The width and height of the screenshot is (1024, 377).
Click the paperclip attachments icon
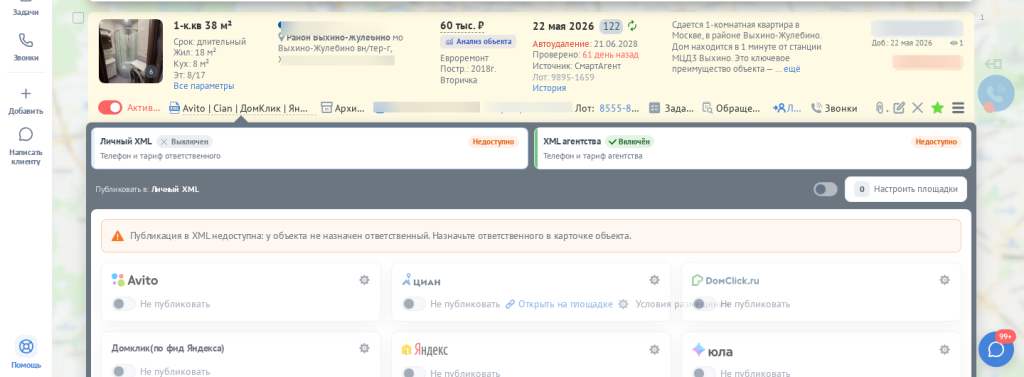pos(880,108)
